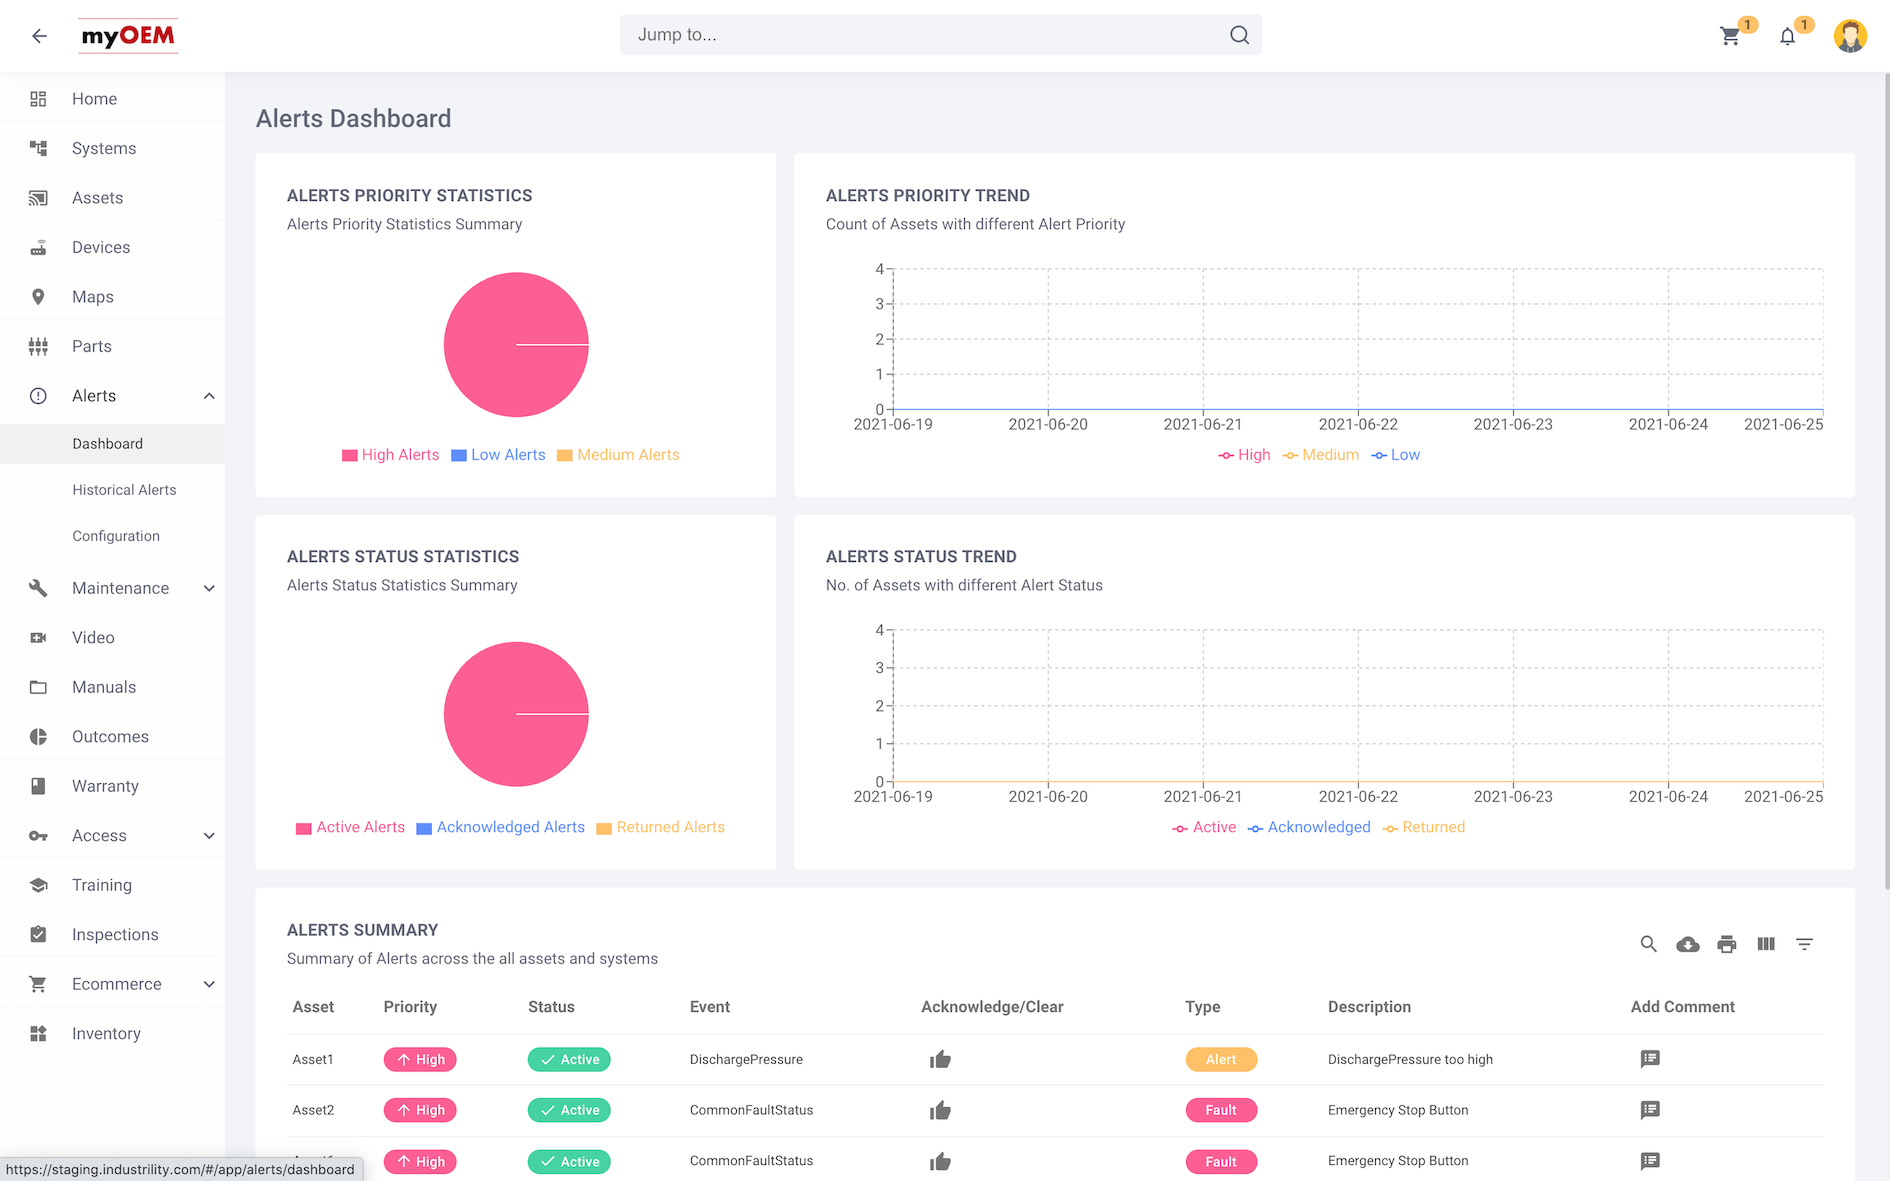The image size is (1890, 1181).
Task: Click the Warranty book icon
Action: [x=38, y=786]
